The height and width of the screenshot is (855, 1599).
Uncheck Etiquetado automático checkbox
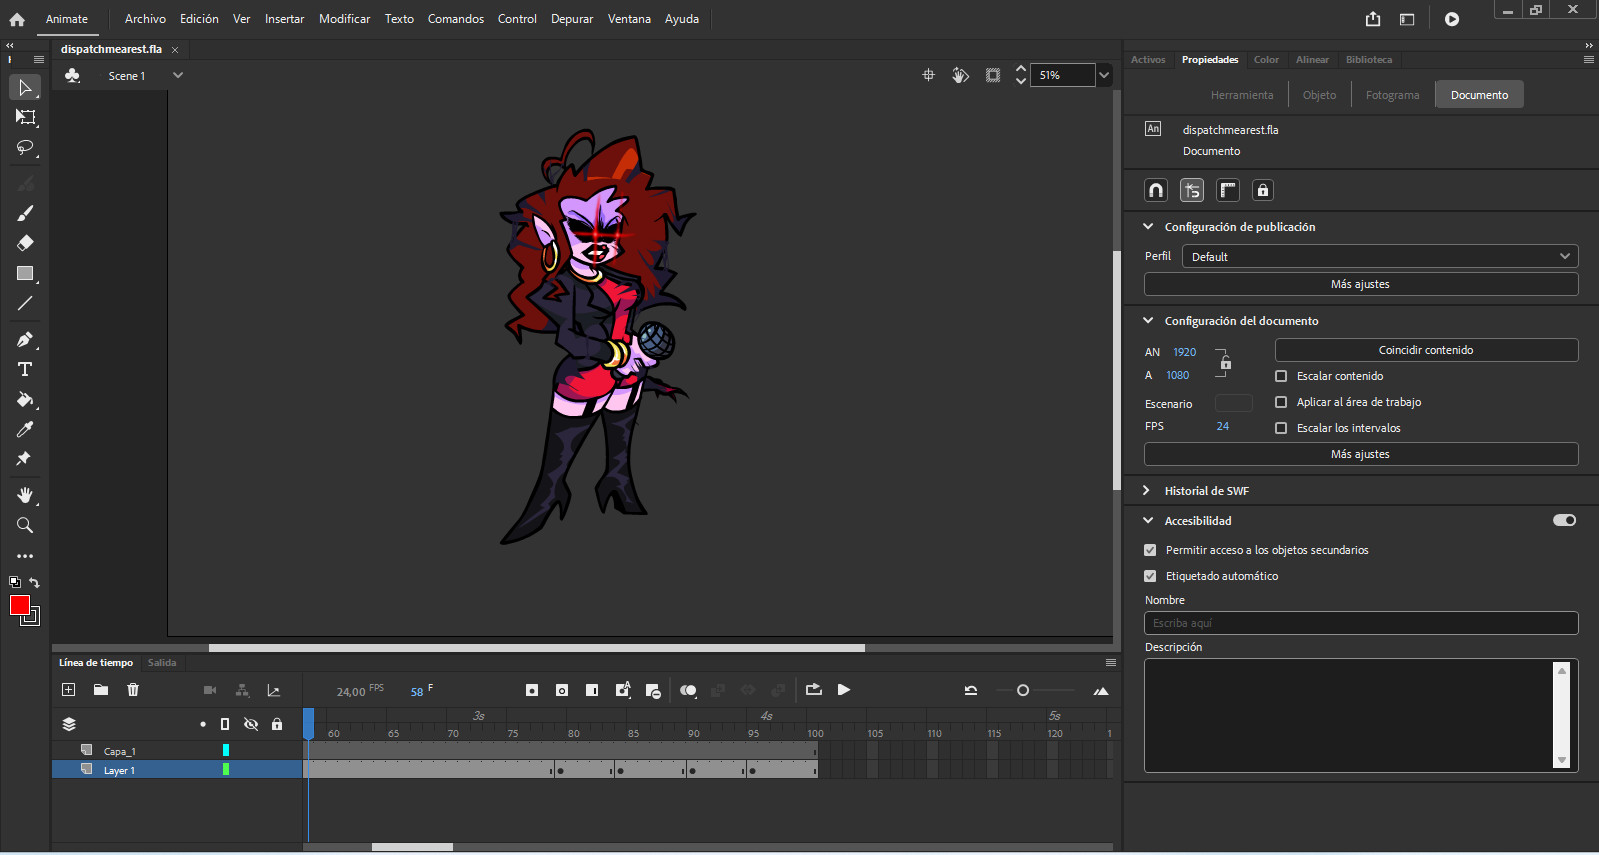click(1150, 576)
